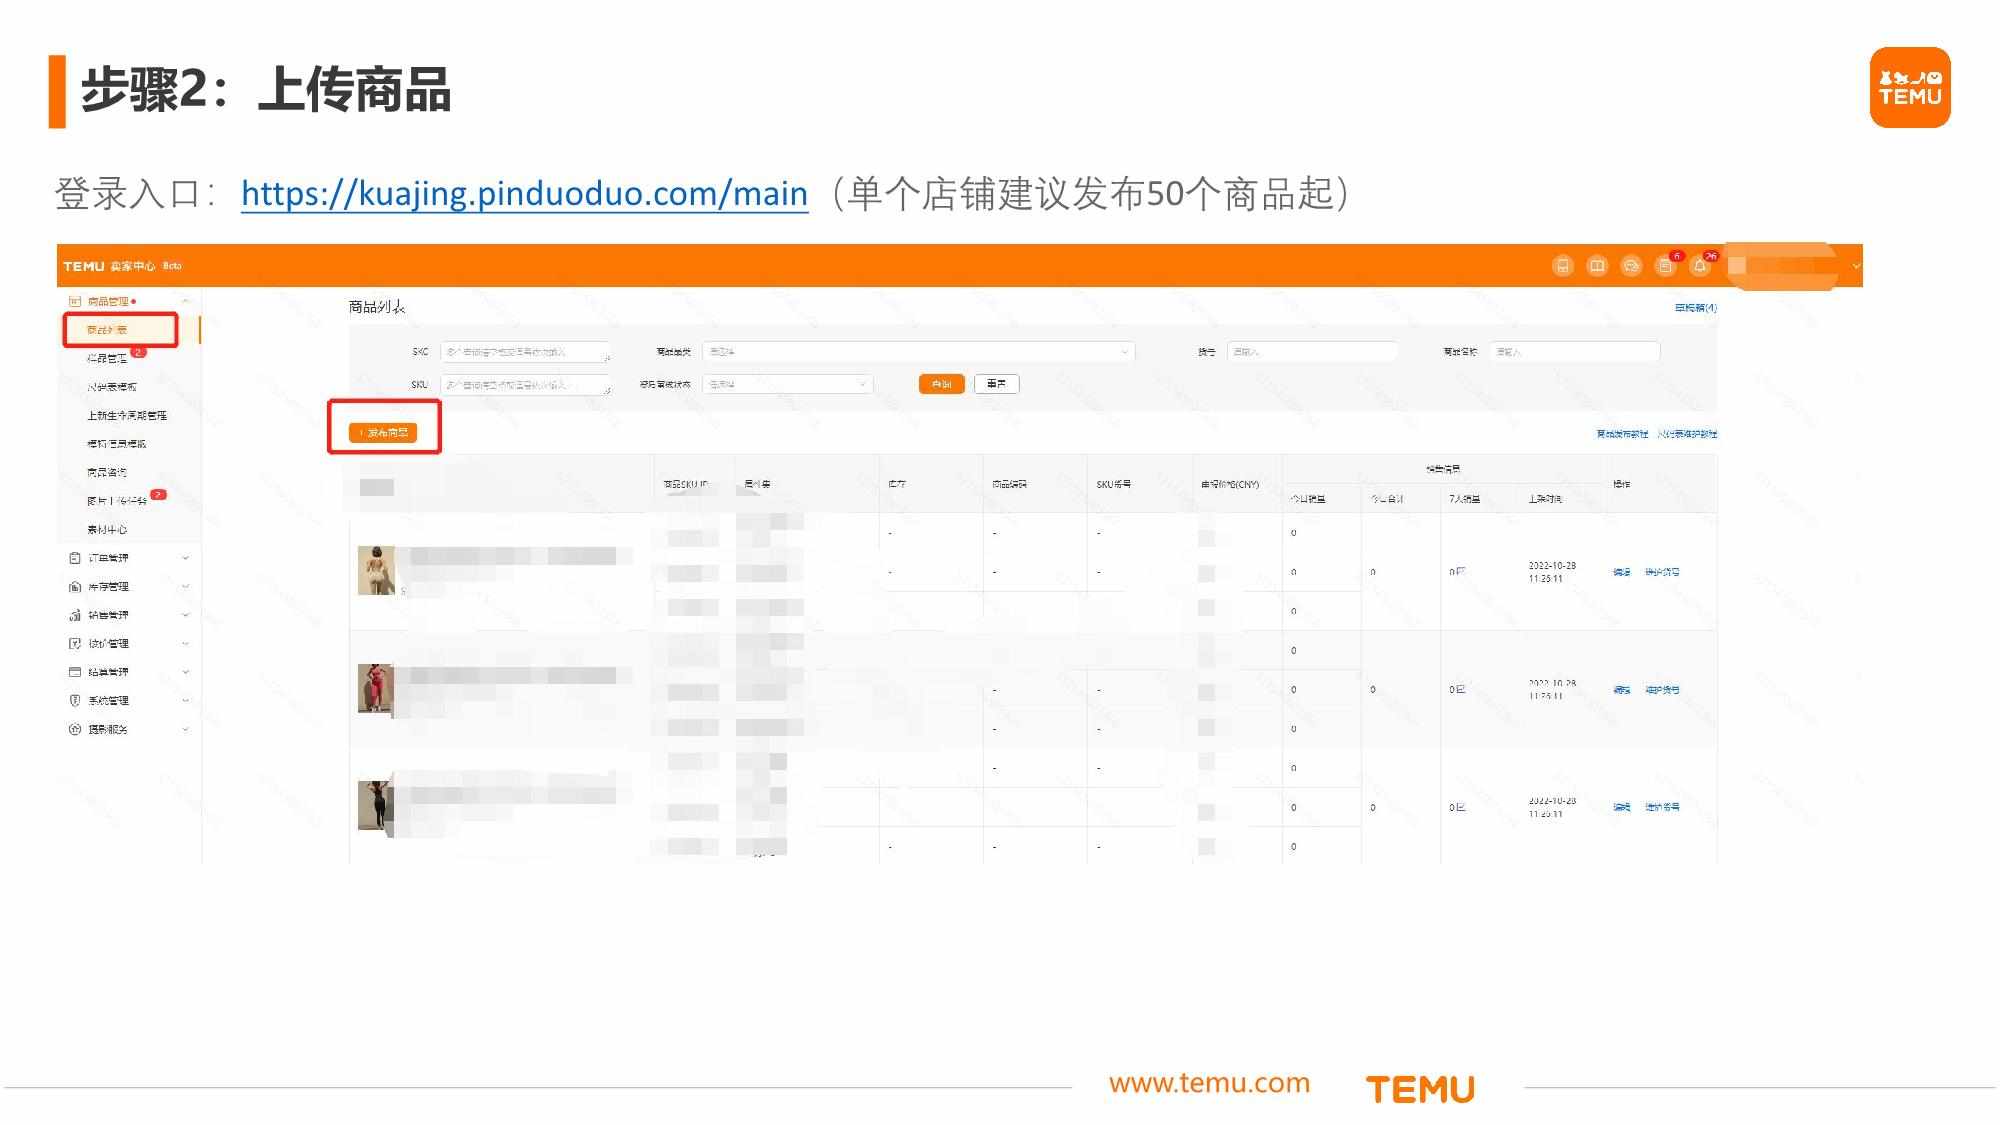Click the orange 查询 search button

point(941,384)
